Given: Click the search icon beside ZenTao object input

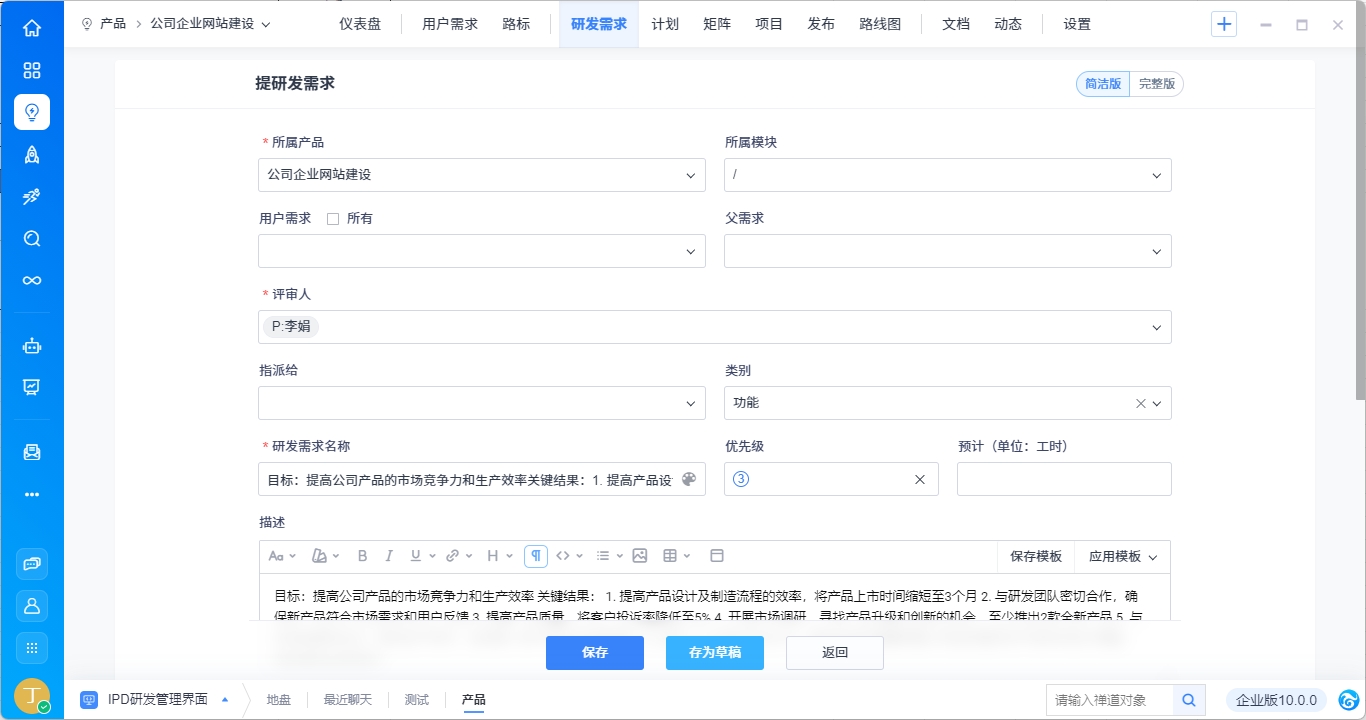Looking at the screenshot, I should coord(1189,700).
